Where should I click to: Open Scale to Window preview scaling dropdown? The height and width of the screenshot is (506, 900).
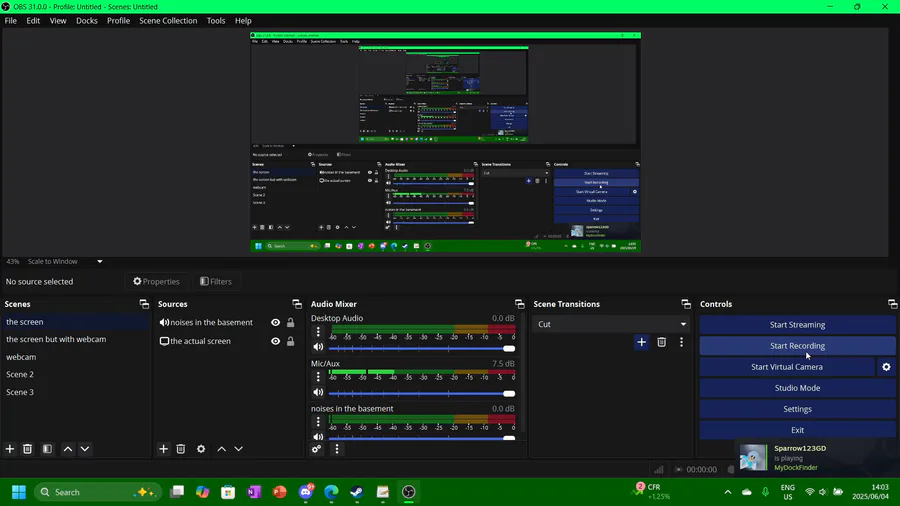pos(65,261)
